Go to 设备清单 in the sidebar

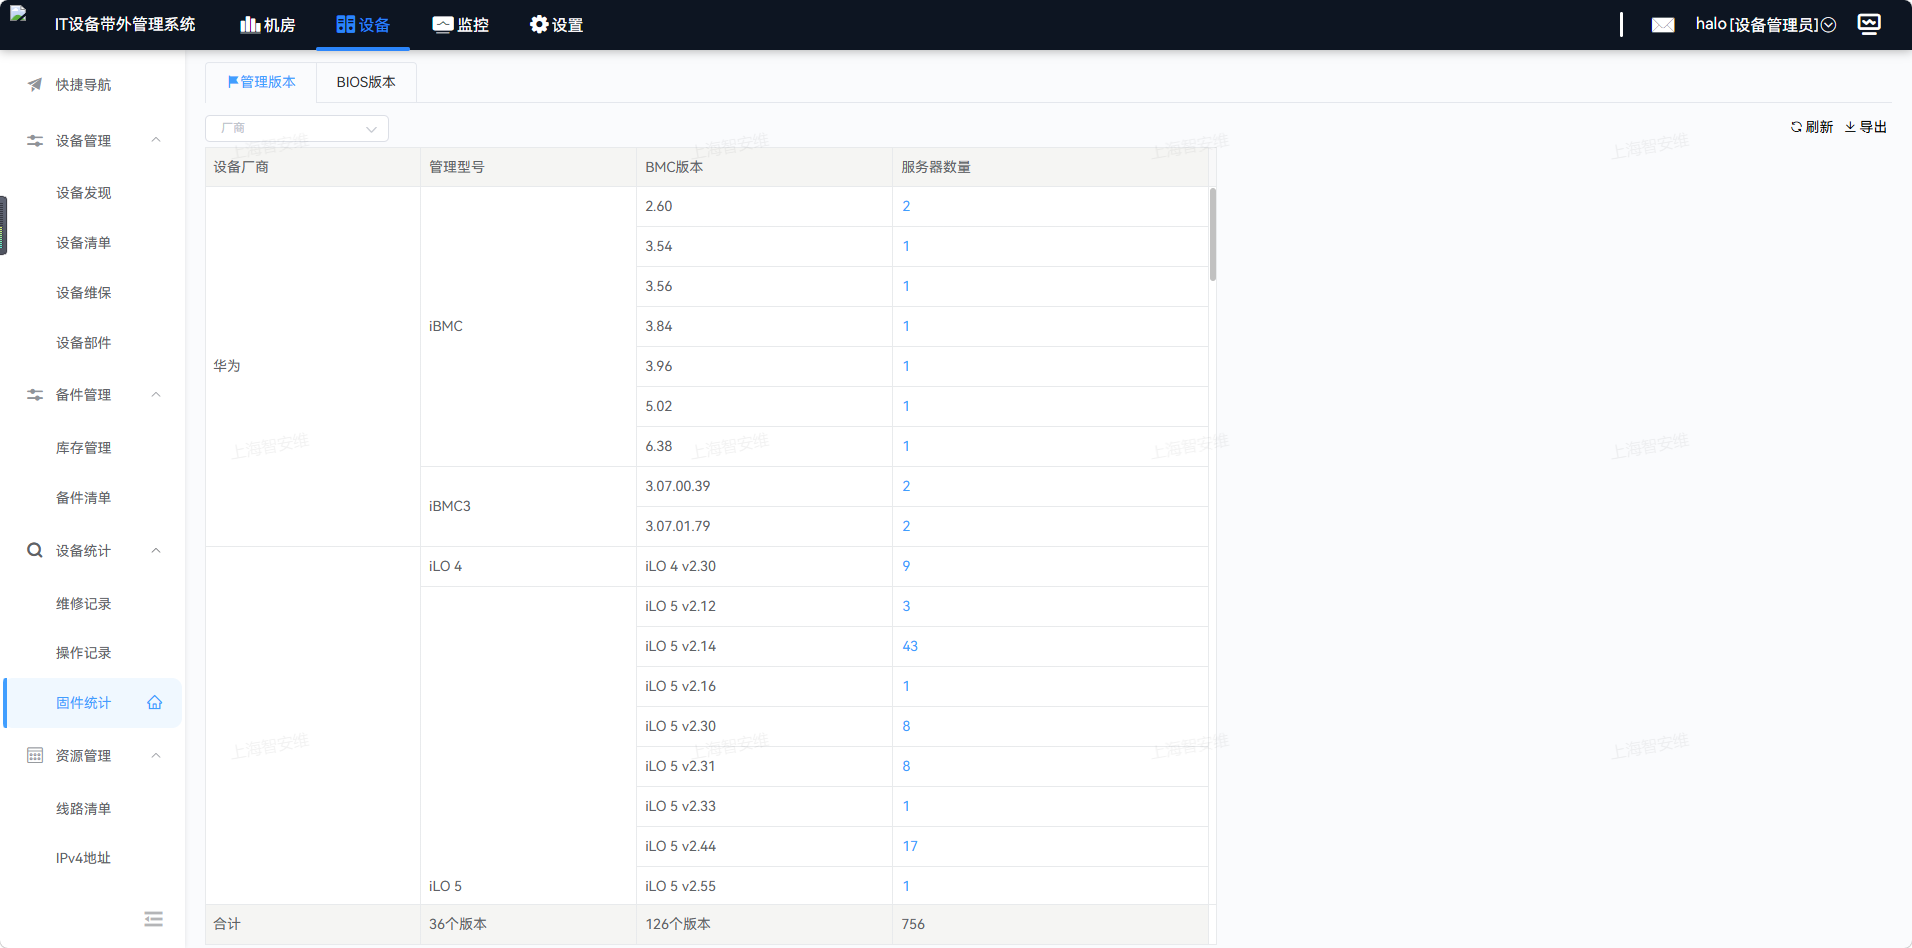[84, 243]
